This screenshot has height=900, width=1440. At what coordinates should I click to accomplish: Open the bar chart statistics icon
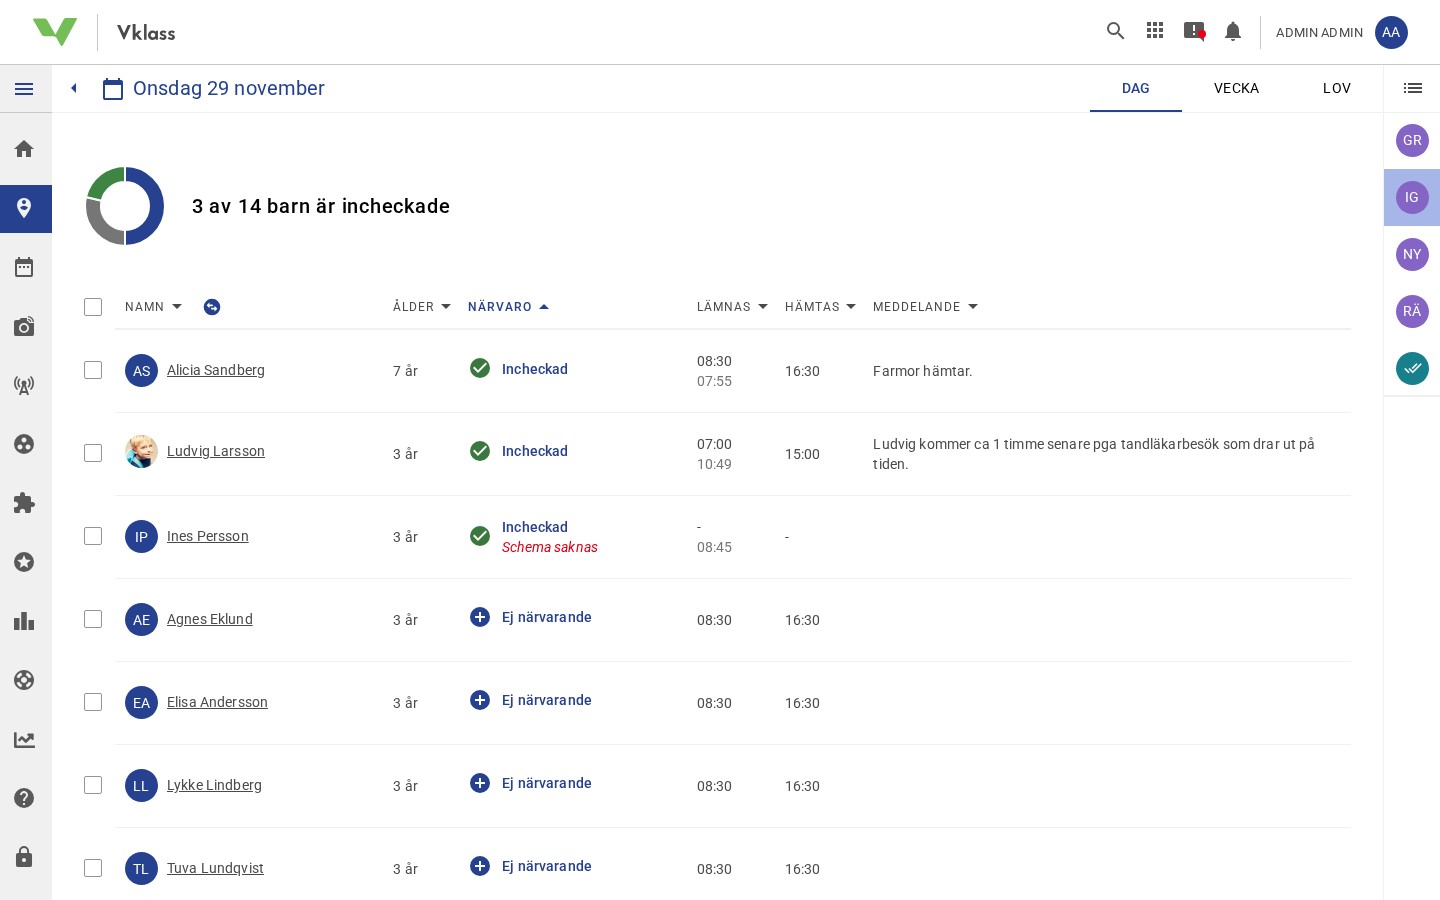(x=24, y=621)
